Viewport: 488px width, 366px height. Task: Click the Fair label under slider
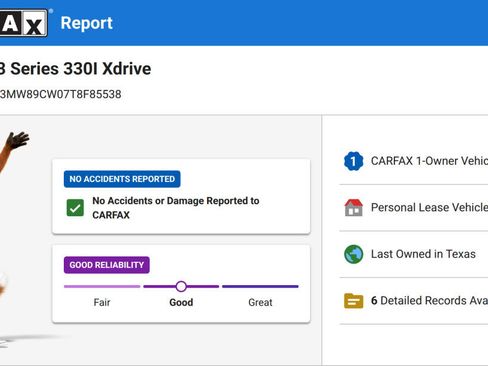pyautogui.click(x=102, y=302)
